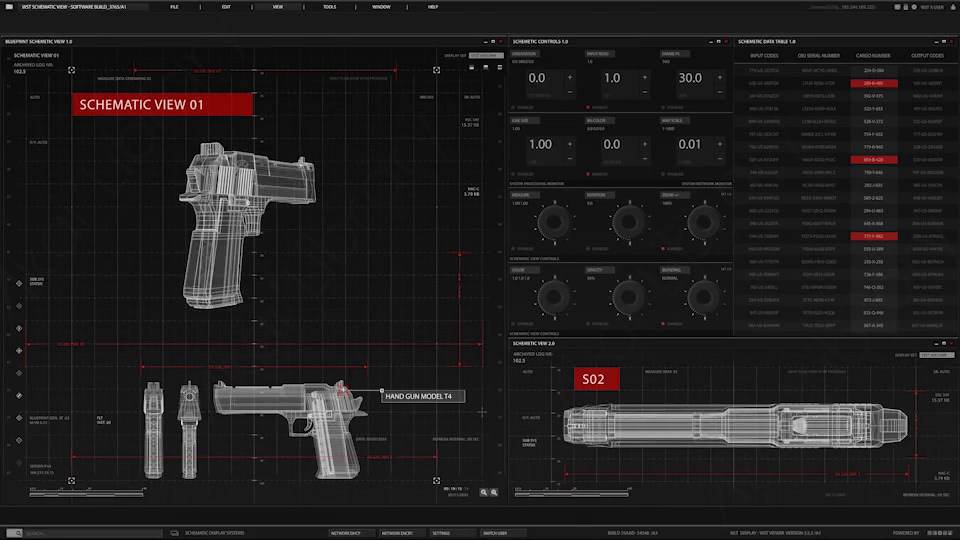This screenshot has width=960, height=540.
Task: Increase the Map Scale value with plus
Action: pos(720,144)
